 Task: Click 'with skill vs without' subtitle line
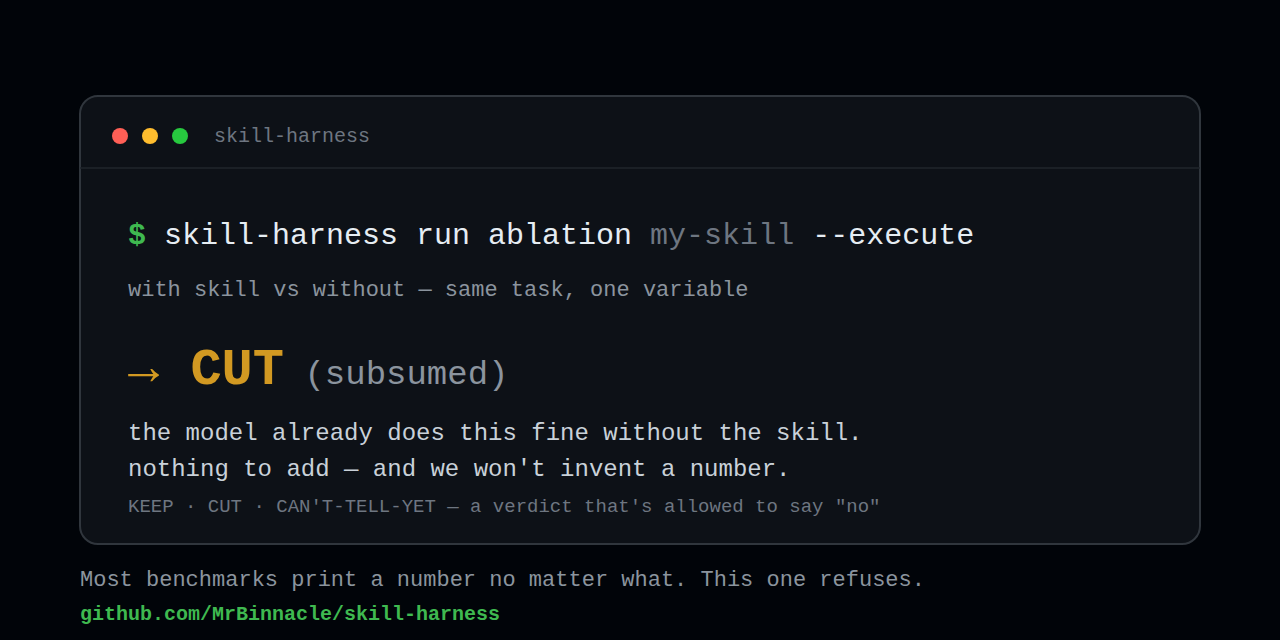[438, 290]
